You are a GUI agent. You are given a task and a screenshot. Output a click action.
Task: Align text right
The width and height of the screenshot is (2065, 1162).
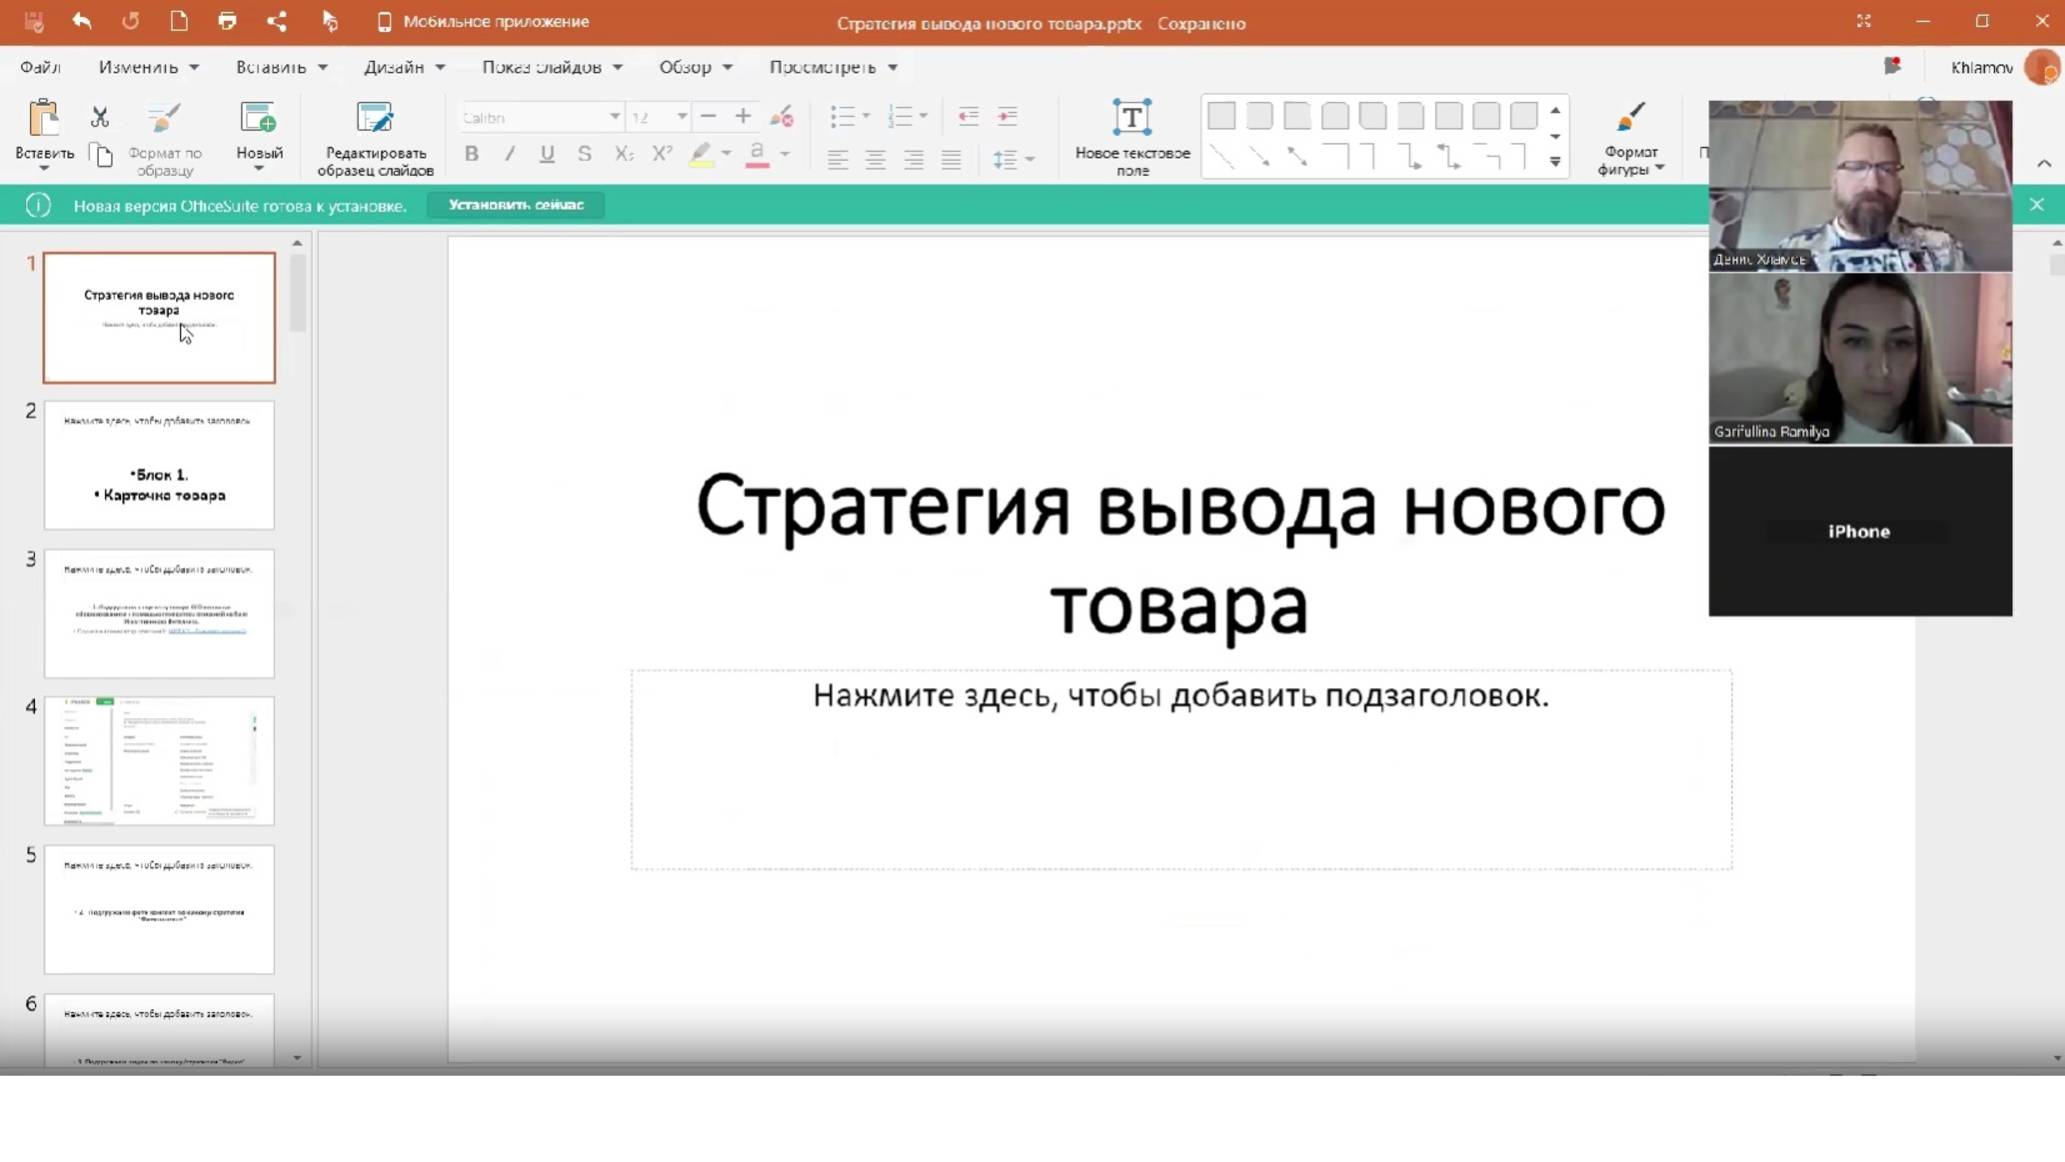pyautogui.click(x=913, y=159)
